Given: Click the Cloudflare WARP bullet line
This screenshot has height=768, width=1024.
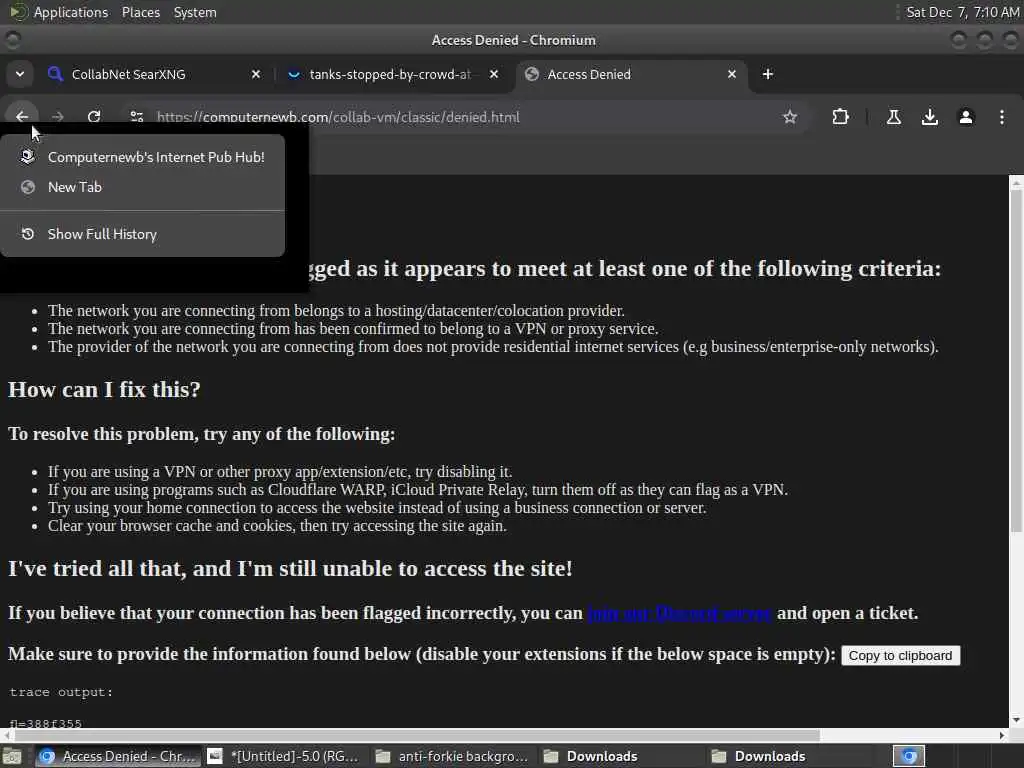Looking at the screenshot, I should point(417,490).
